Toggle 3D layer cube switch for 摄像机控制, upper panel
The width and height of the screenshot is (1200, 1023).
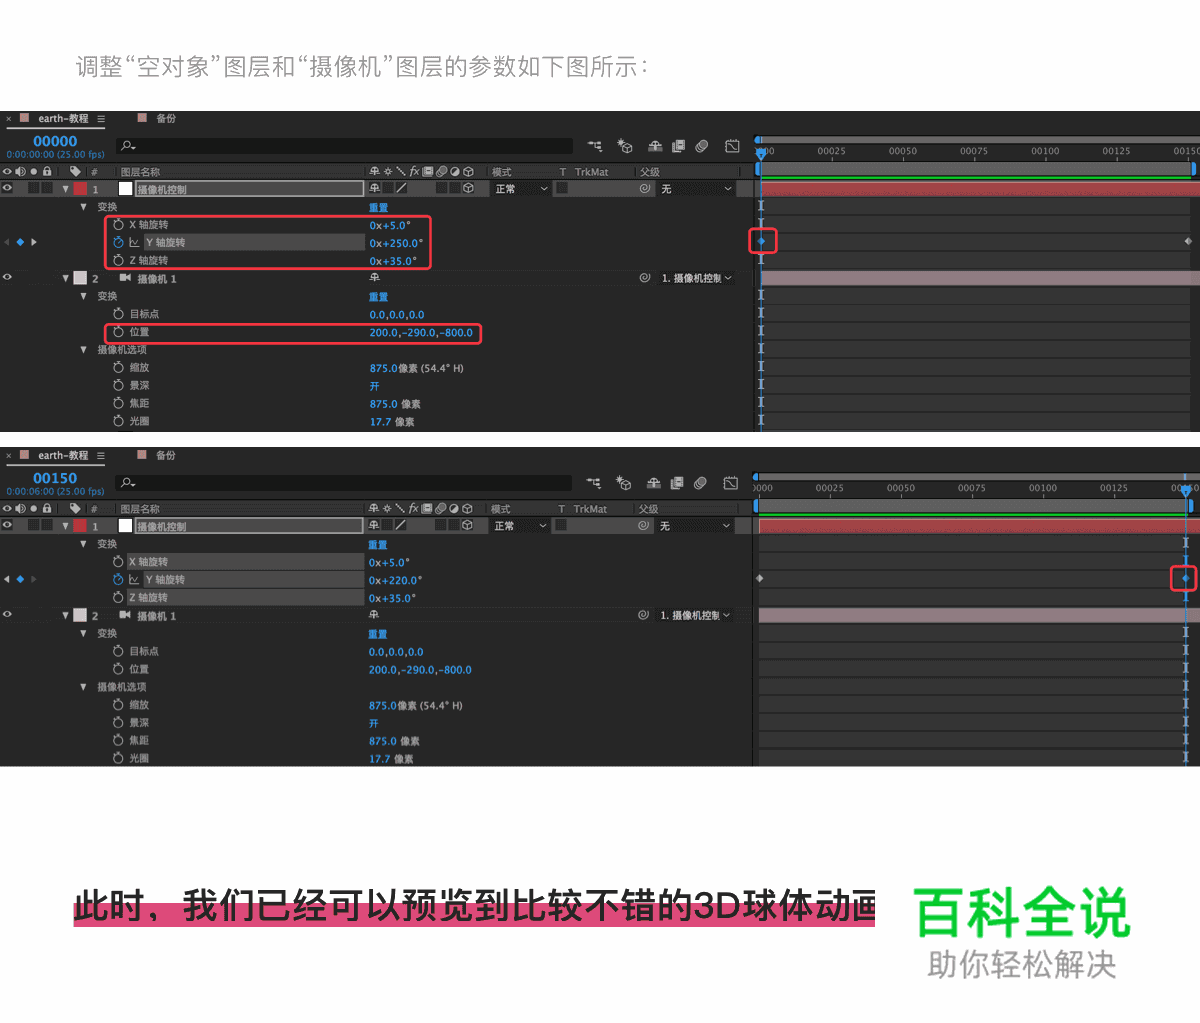tap(467, 188)
